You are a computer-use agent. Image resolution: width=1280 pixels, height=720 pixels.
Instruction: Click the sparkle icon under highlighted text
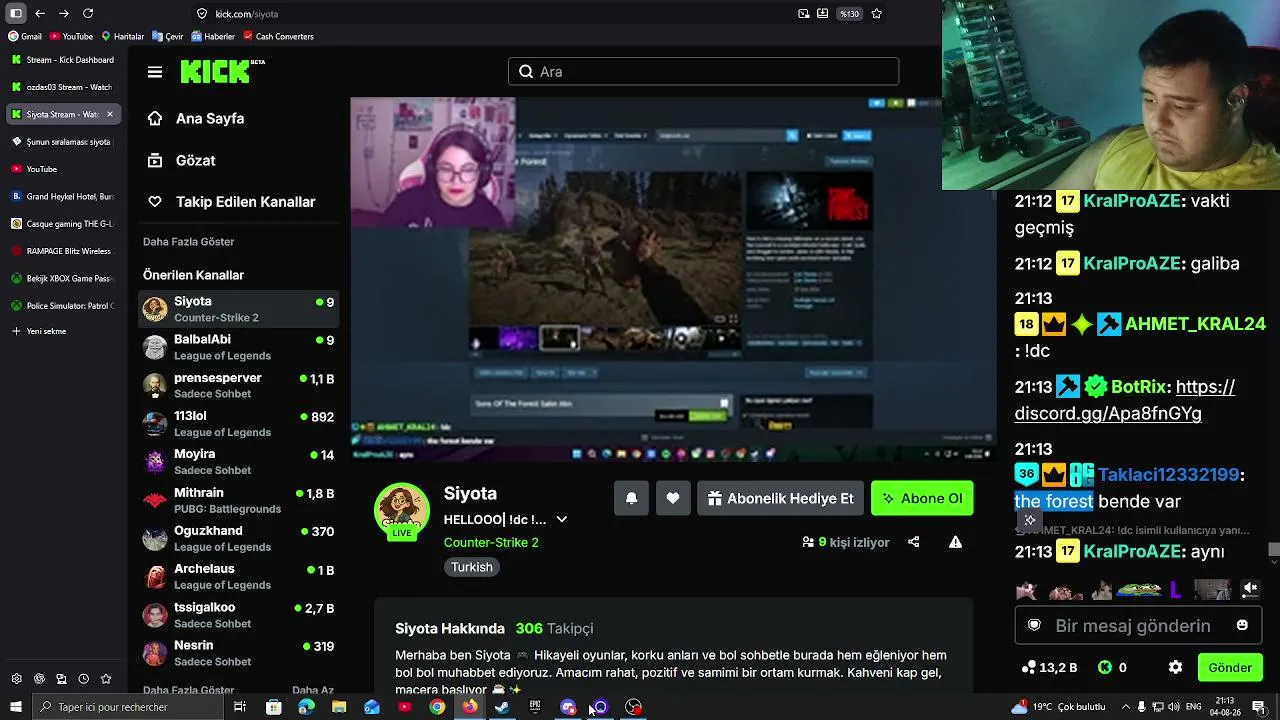click(x=1030, y=520)
